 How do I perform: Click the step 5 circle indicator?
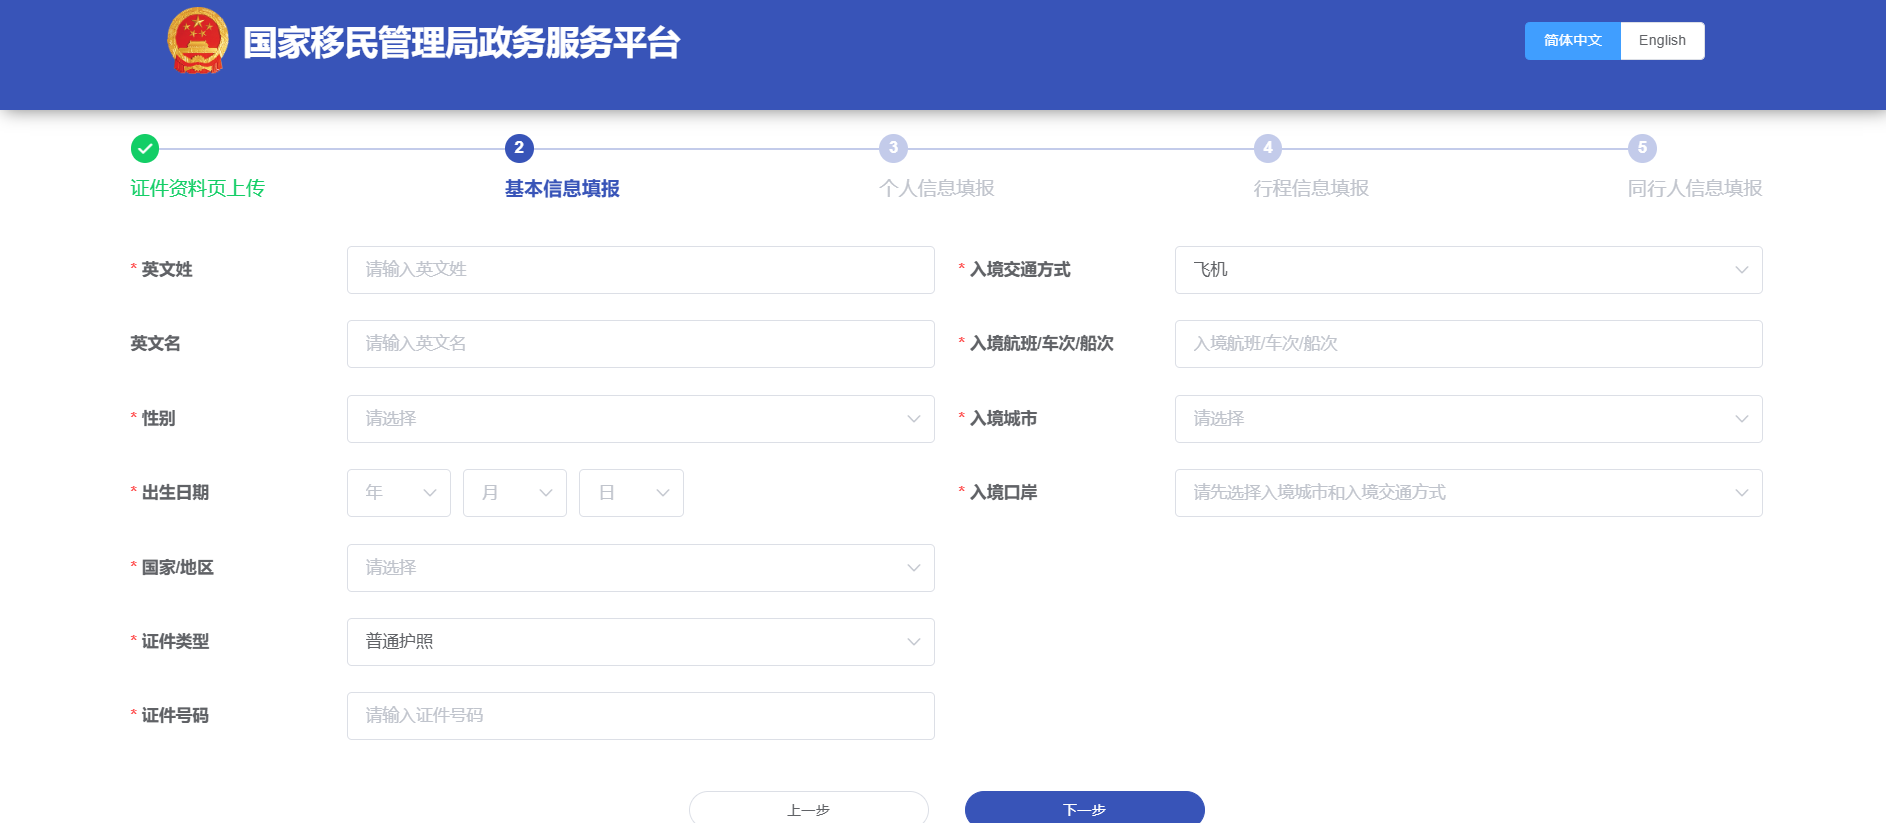tap(1642, 148)
